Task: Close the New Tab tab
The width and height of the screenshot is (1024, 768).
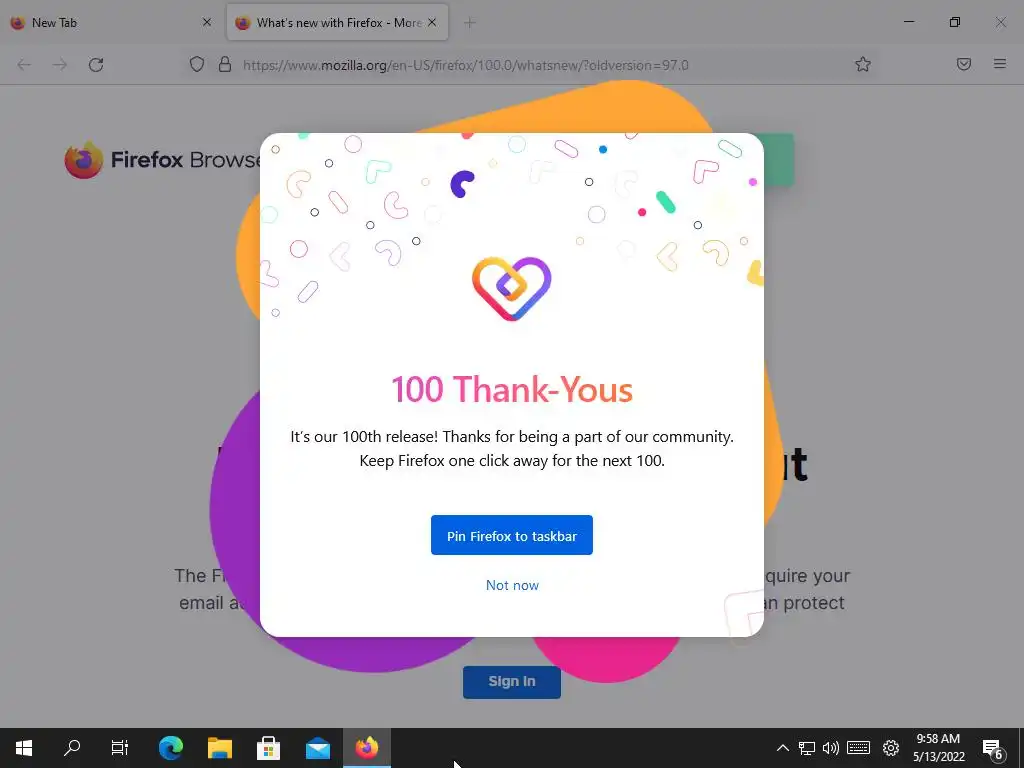Action: (x=207, y=23)
